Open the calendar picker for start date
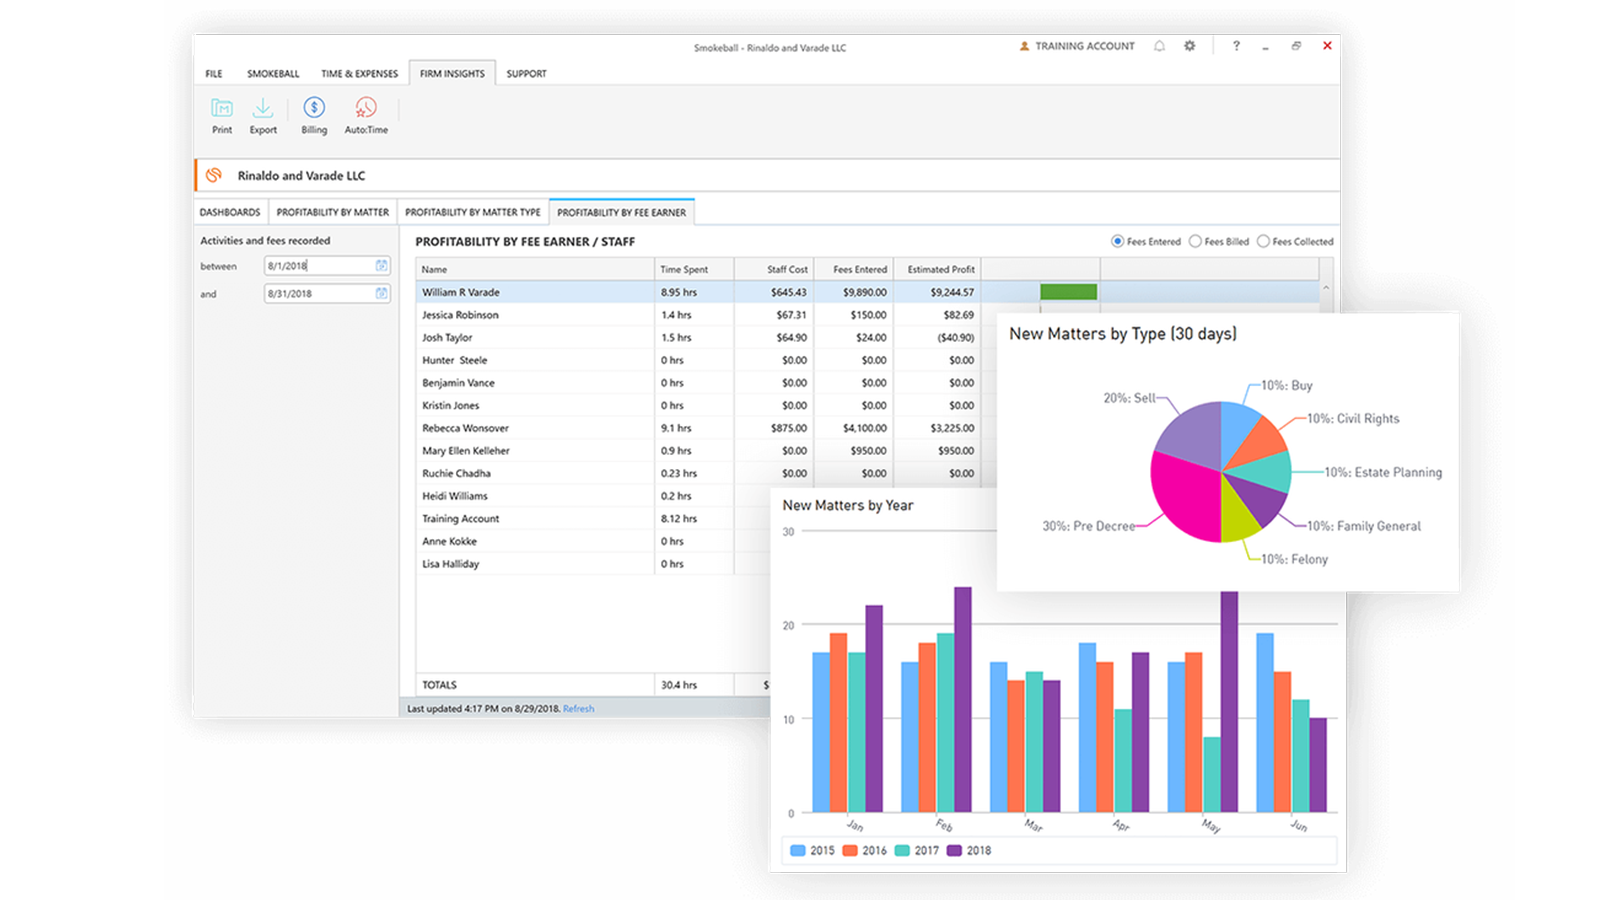 (x=381, y=266)
